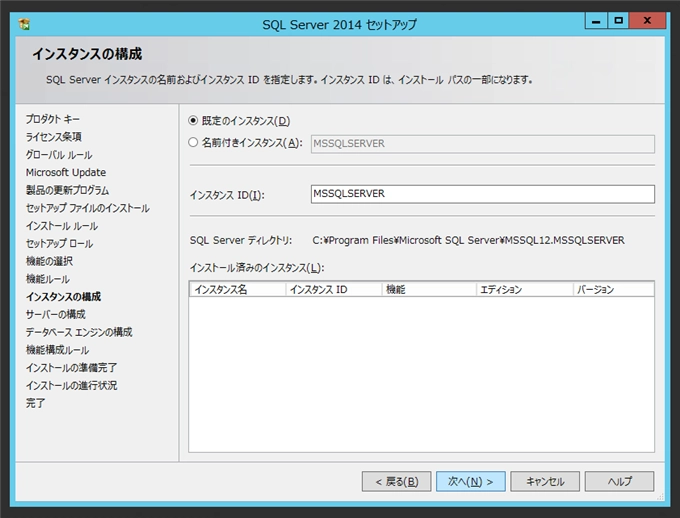This screenshot has height=518, width=680.
Task: Click the バージョン column header
Action: (x=614, y=289)
